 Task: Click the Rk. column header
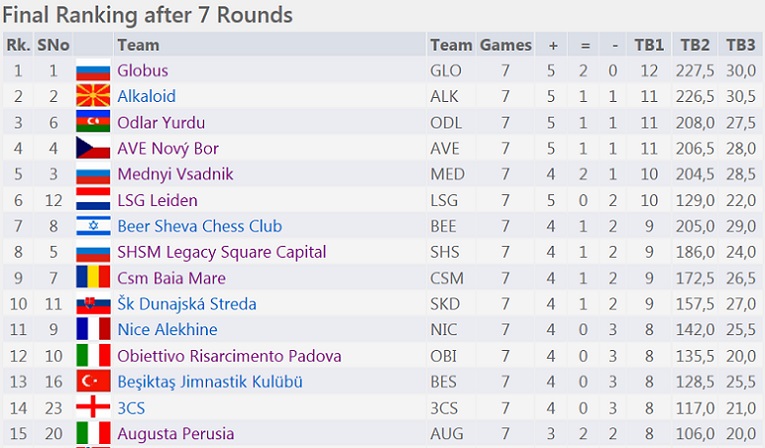coord(17,45)
